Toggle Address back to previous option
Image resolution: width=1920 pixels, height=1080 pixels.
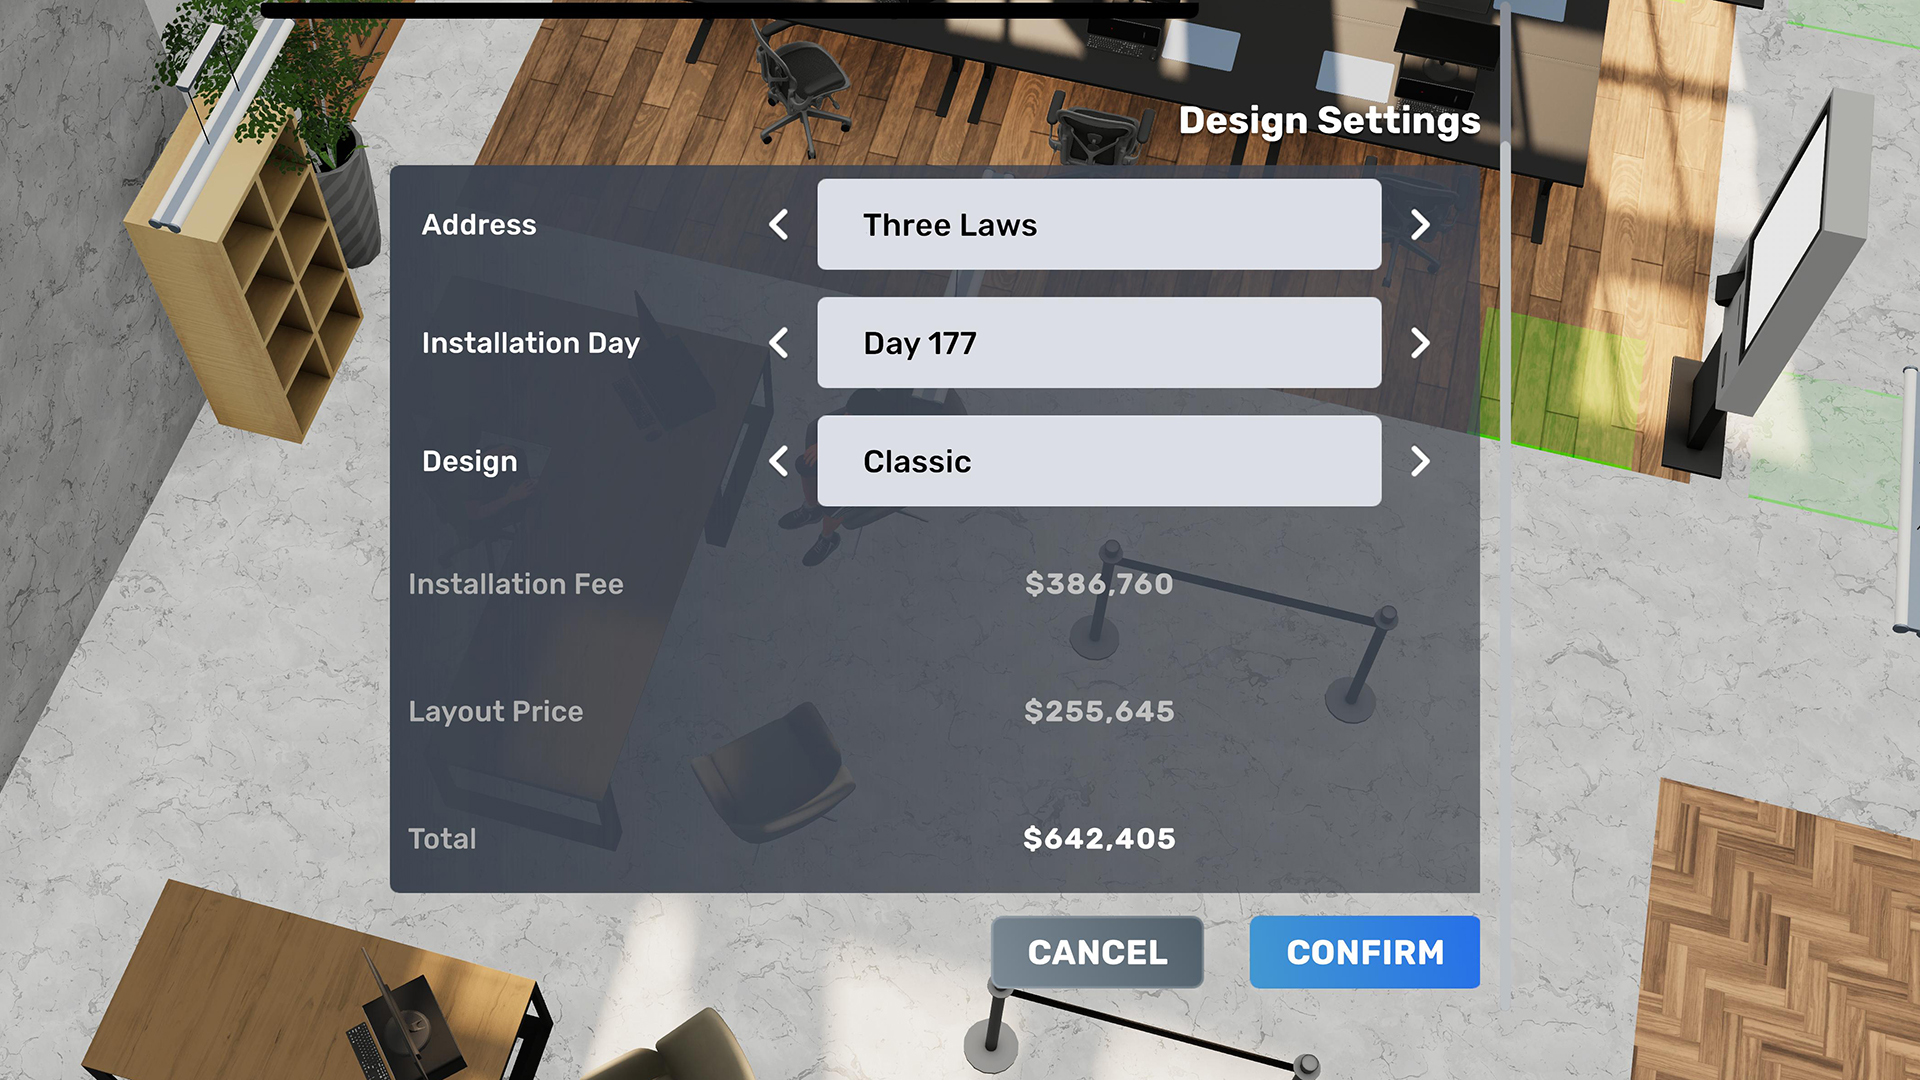coord(779,224)
